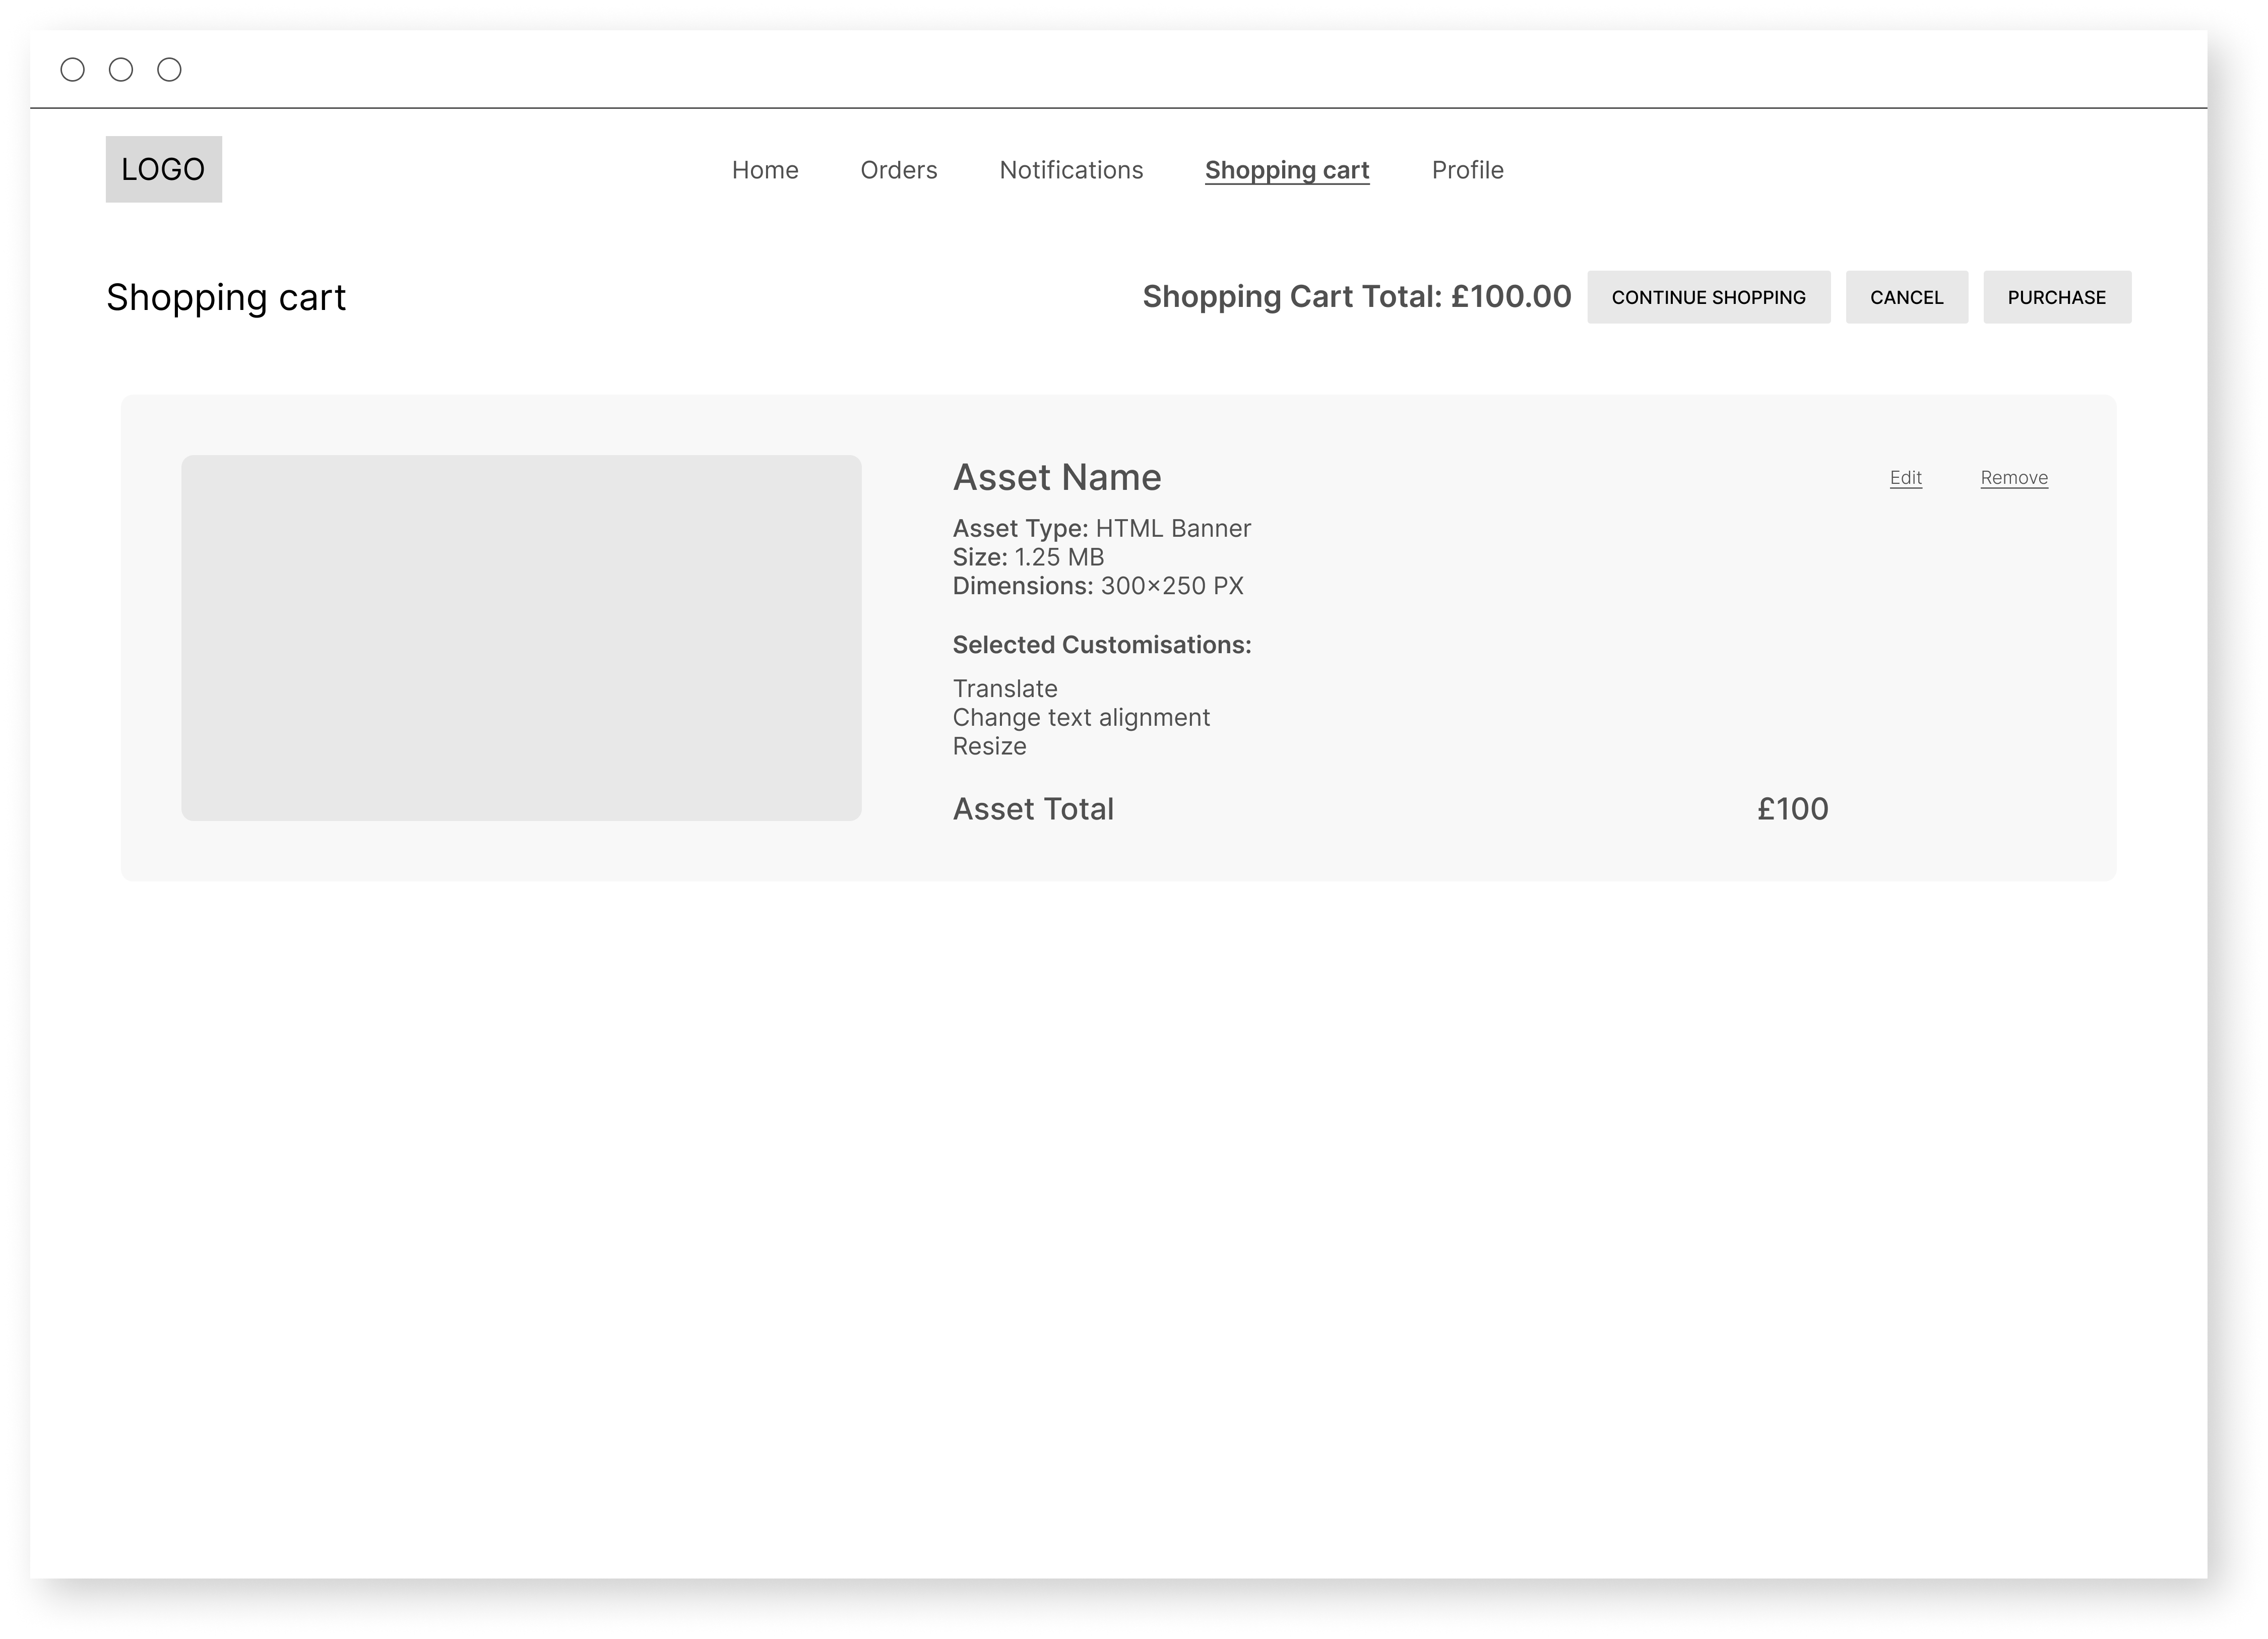The width and height of the screenshot is (2268, 1639).
Task: Click the first window control circle
Action: click(x=73, y=69)
